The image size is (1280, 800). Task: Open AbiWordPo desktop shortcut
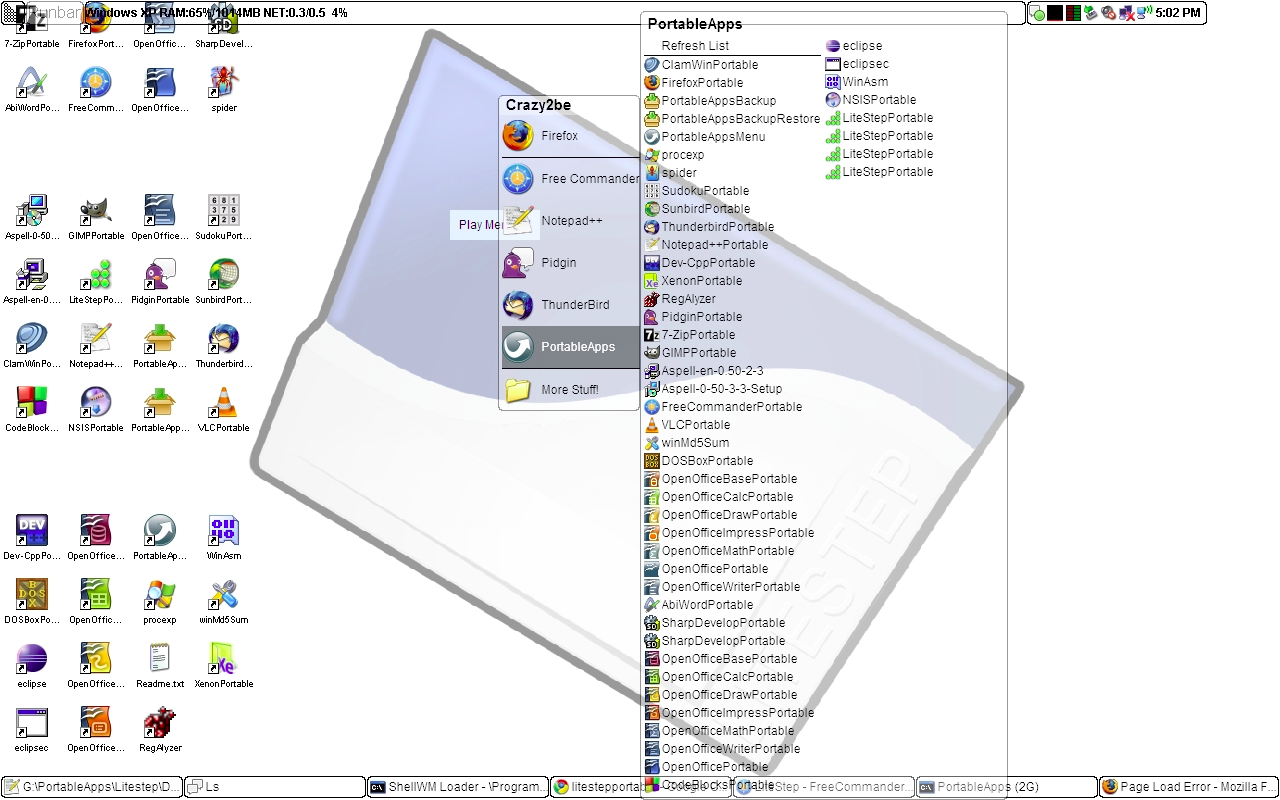coord(32,89)
